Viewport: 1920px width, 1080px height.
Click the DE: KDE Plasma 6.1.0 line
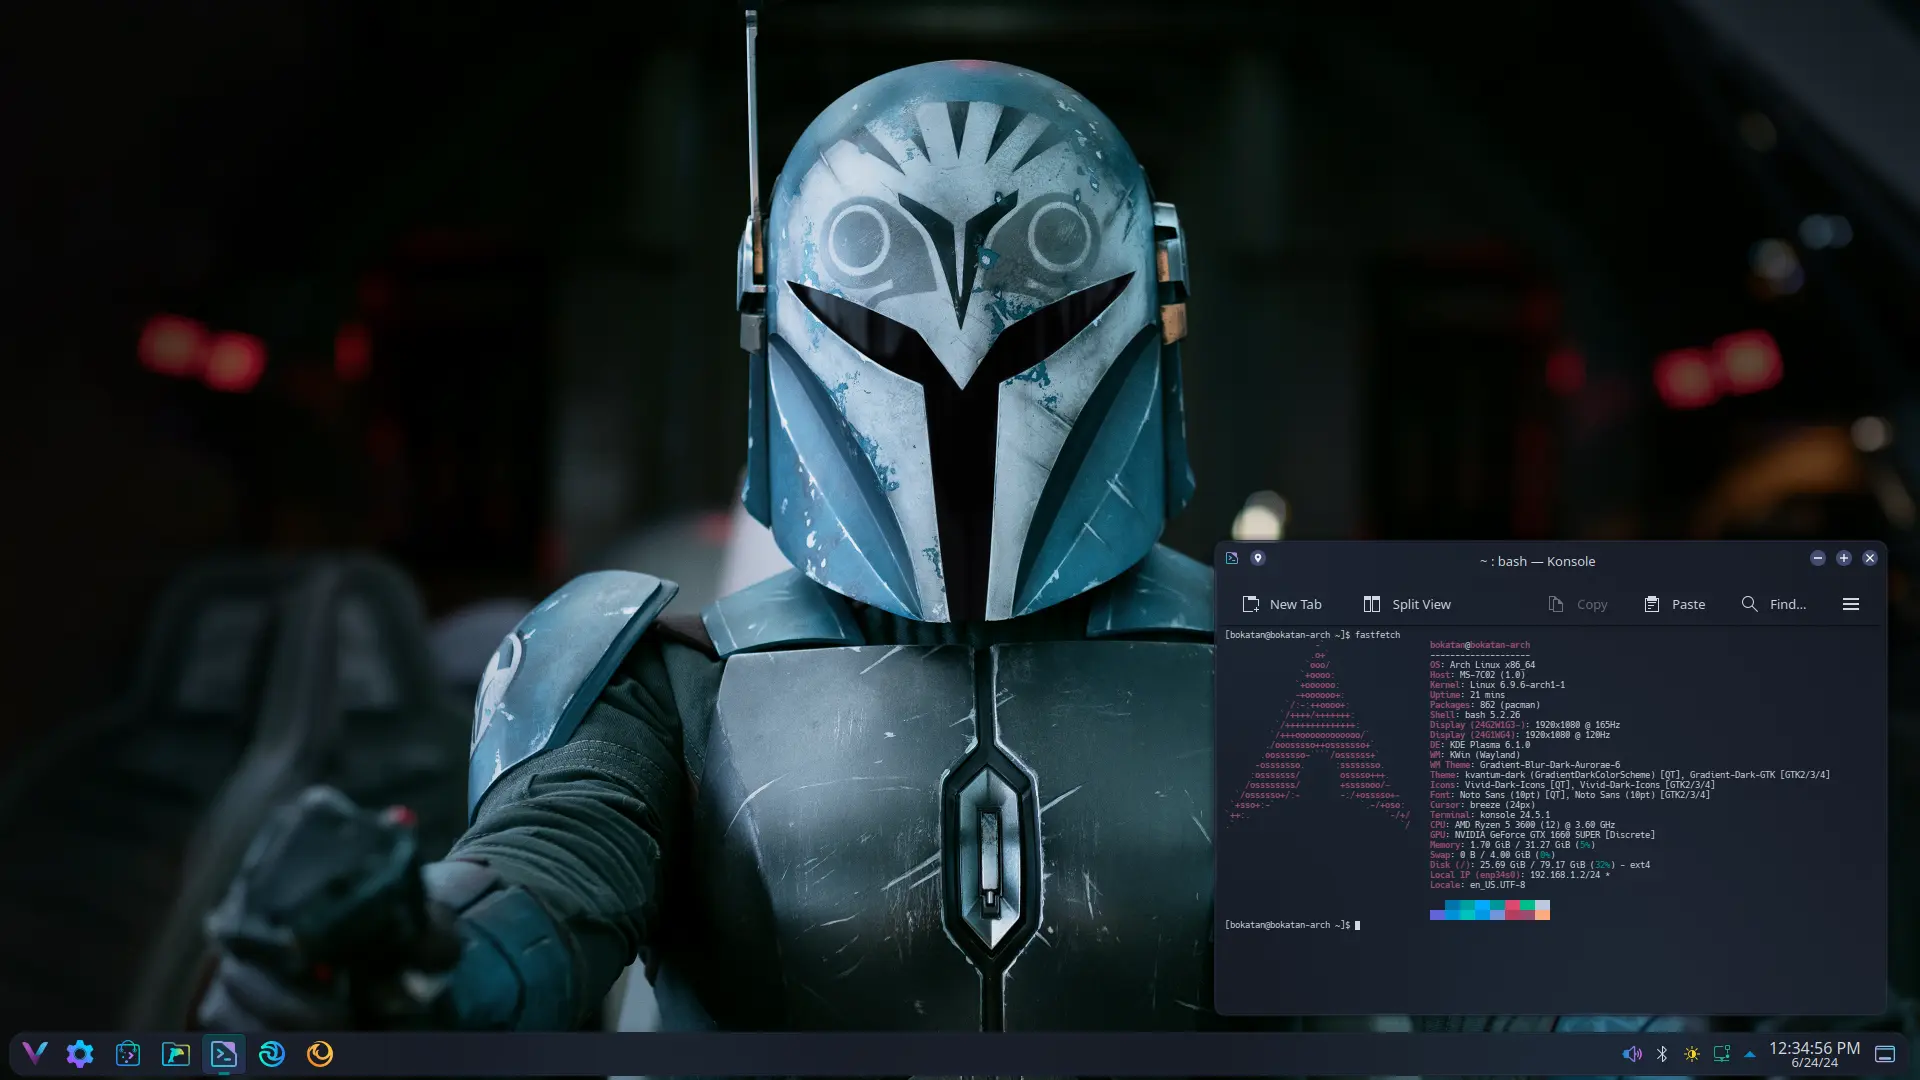[1480, 745]
